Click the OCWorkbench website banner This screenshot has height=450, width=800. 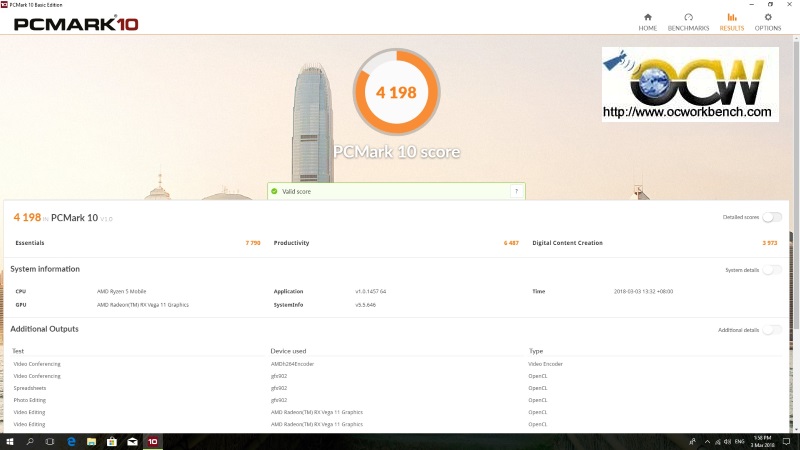pyautogui.click(x=690, y=84)
